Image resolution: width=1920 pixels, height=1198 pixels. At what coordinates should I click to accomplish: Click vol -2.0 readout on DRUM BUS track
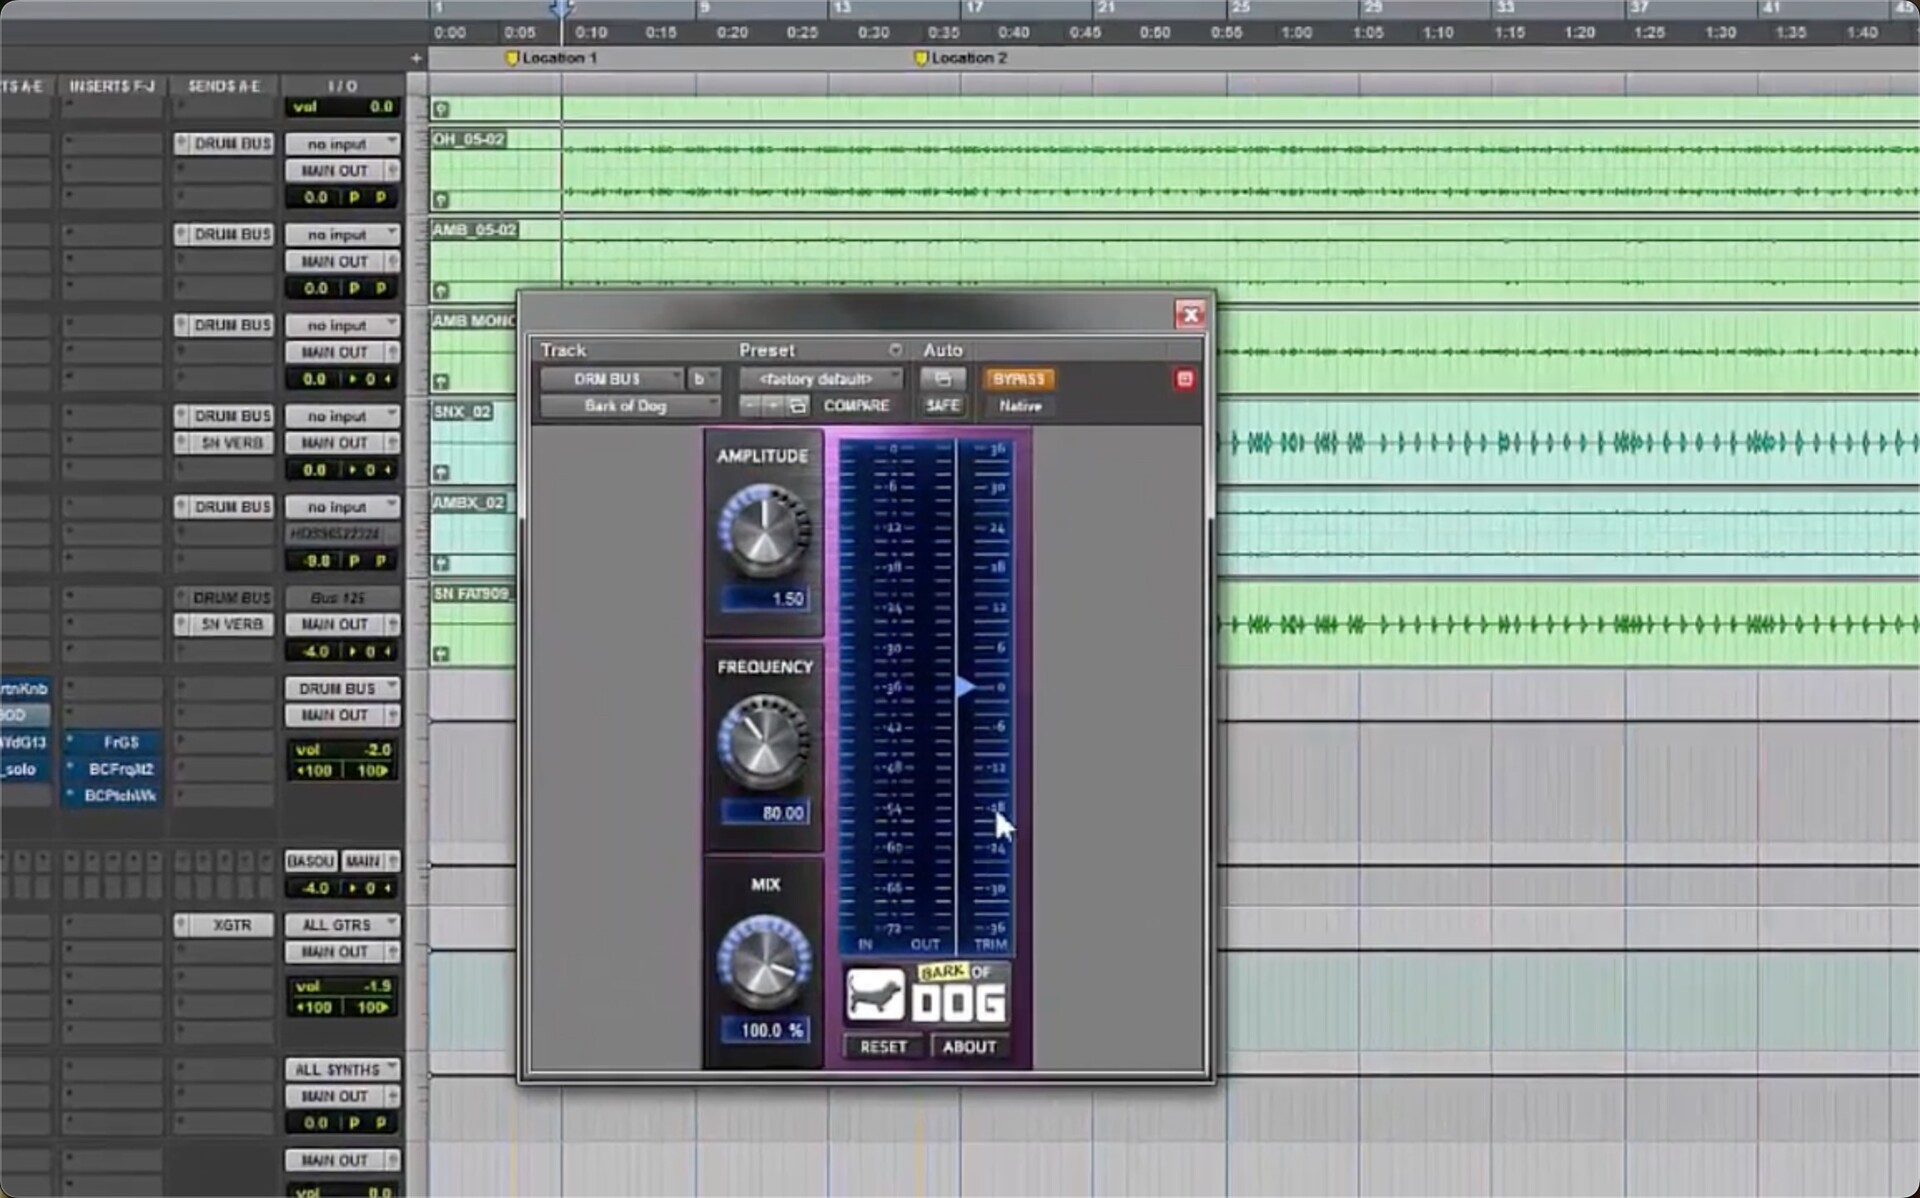coord(342,749)
